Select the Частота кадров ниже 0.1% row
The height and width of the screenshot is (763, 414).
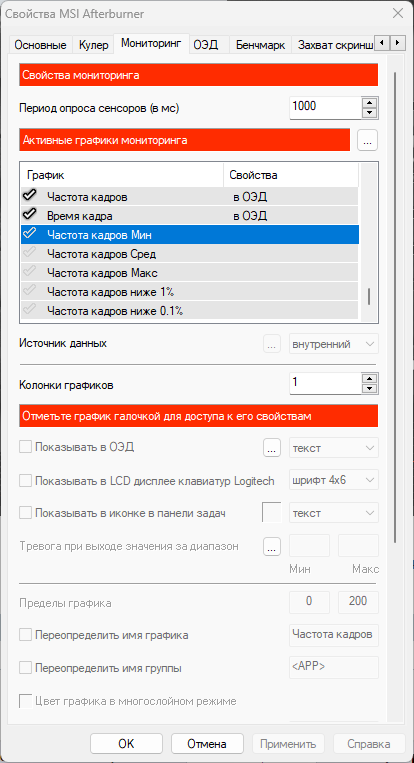190,310
